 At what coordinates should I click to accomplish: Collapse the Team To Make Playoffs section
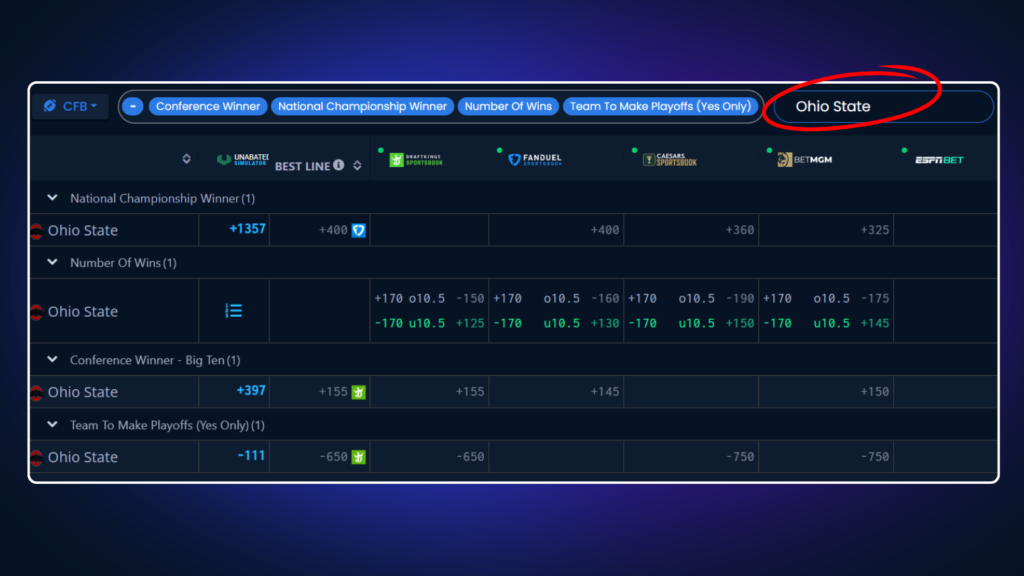[x=52, y=424]
